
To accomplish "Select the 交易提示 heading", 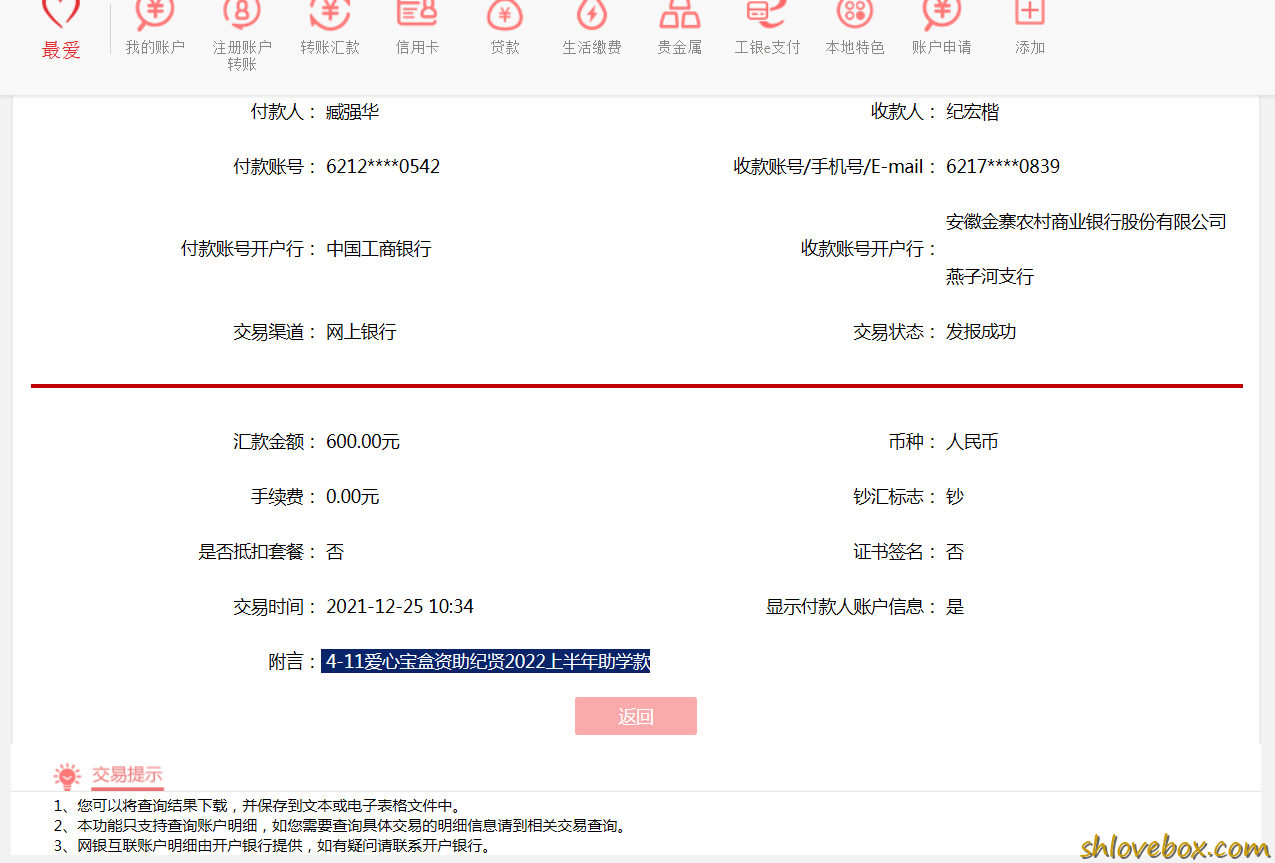I will point(127,774).
